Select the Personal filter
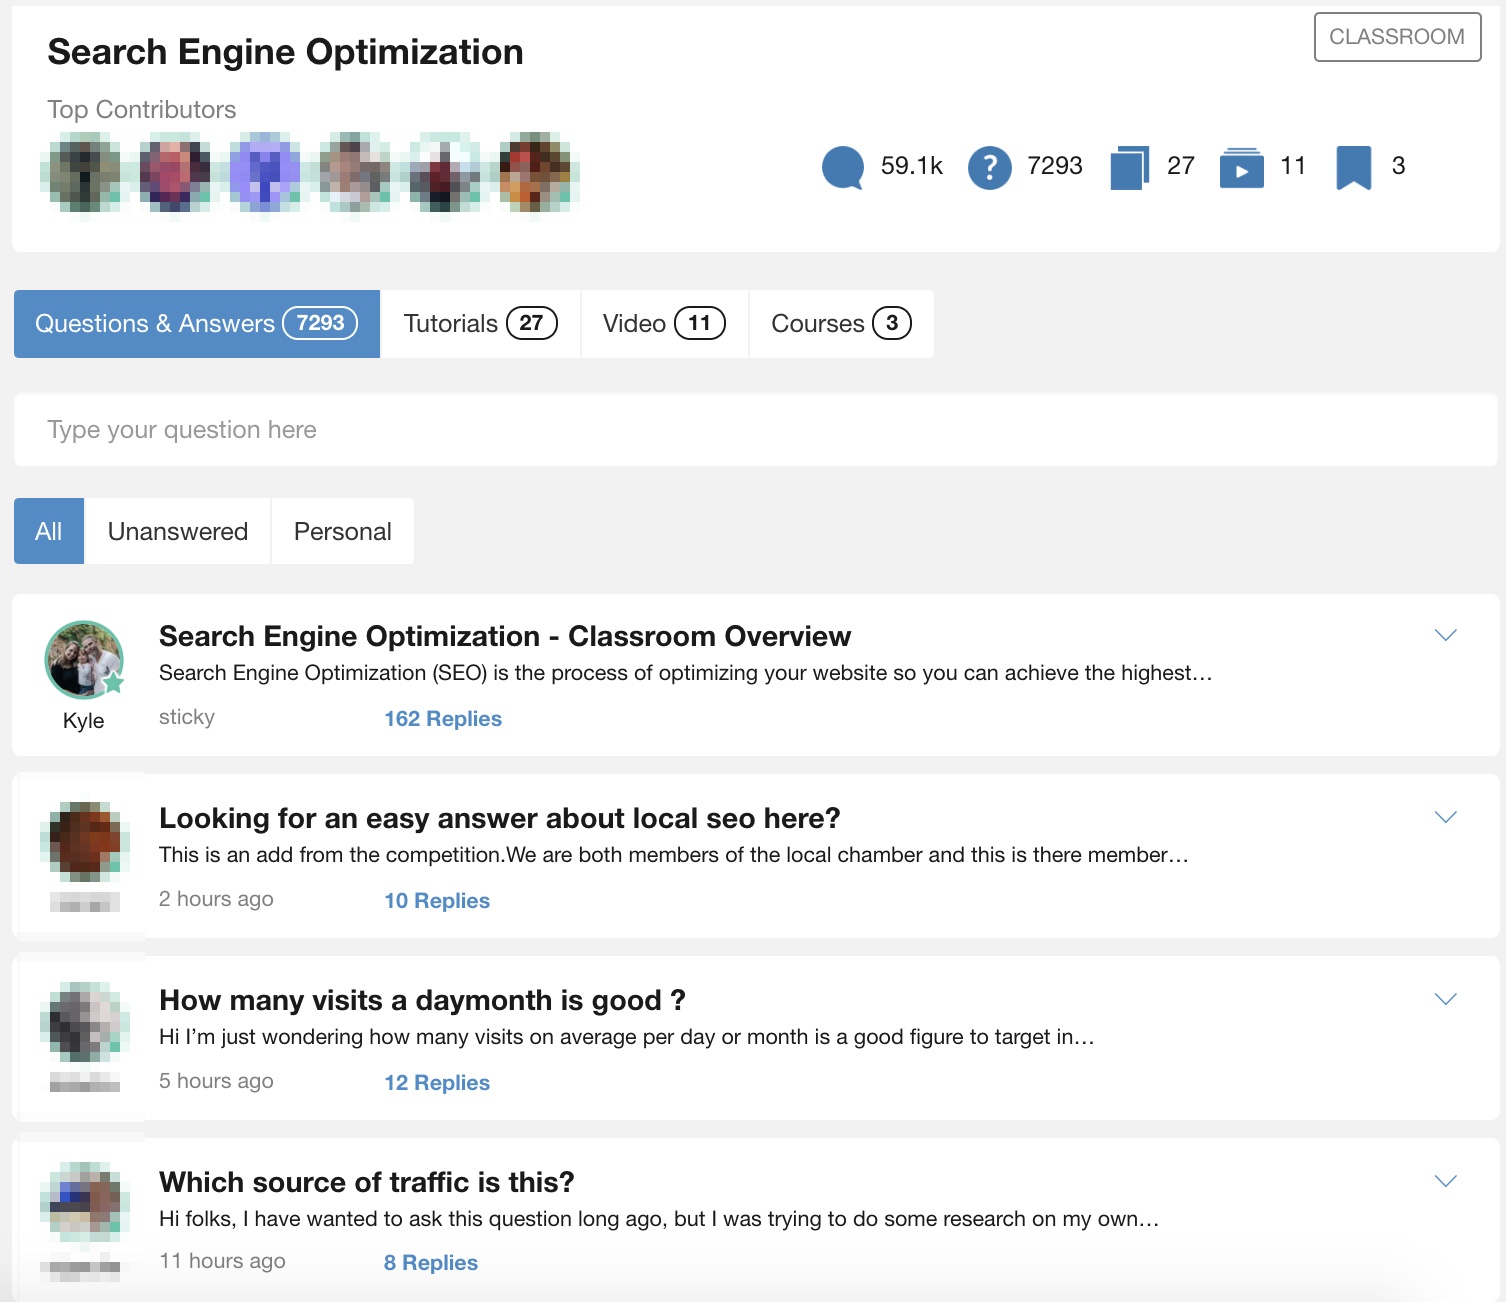The image size is (1506, 1302). pos(343,531)
